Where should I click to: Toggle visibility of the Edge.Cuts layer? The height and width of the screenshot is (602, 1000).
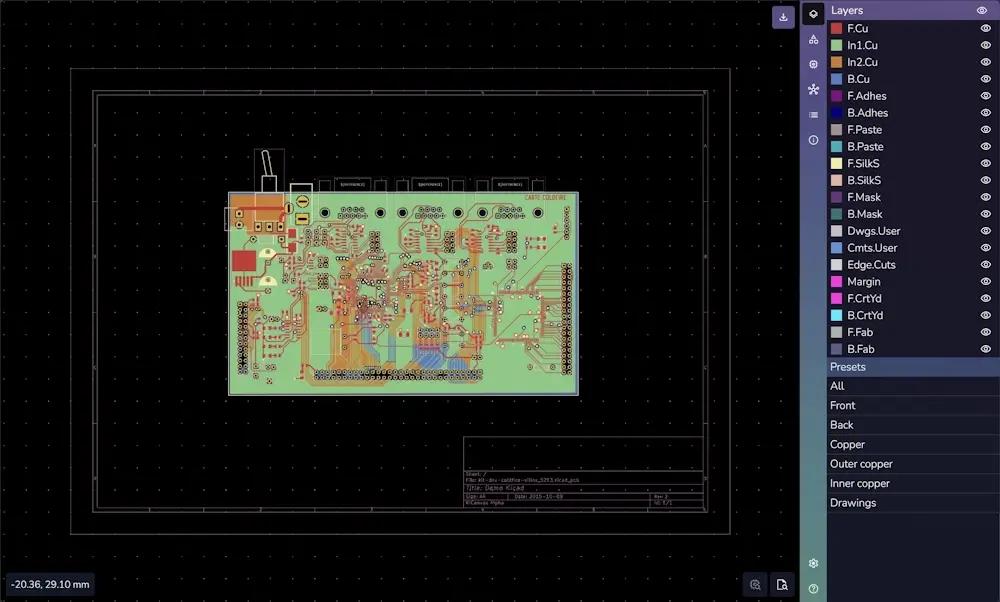985,265
